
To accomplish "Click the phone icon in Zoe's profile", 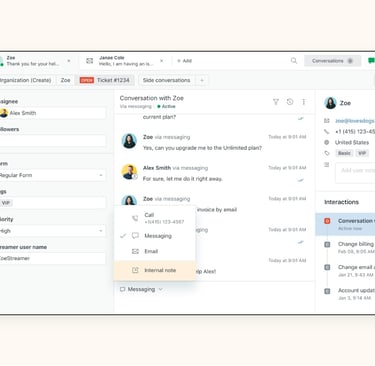I will (327, 132).
